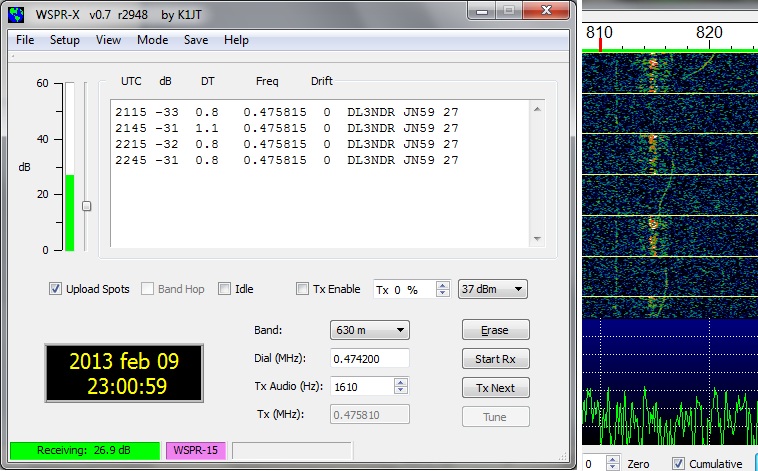Click the DT column header
The image size is (758, 471).
coord(208,81)
